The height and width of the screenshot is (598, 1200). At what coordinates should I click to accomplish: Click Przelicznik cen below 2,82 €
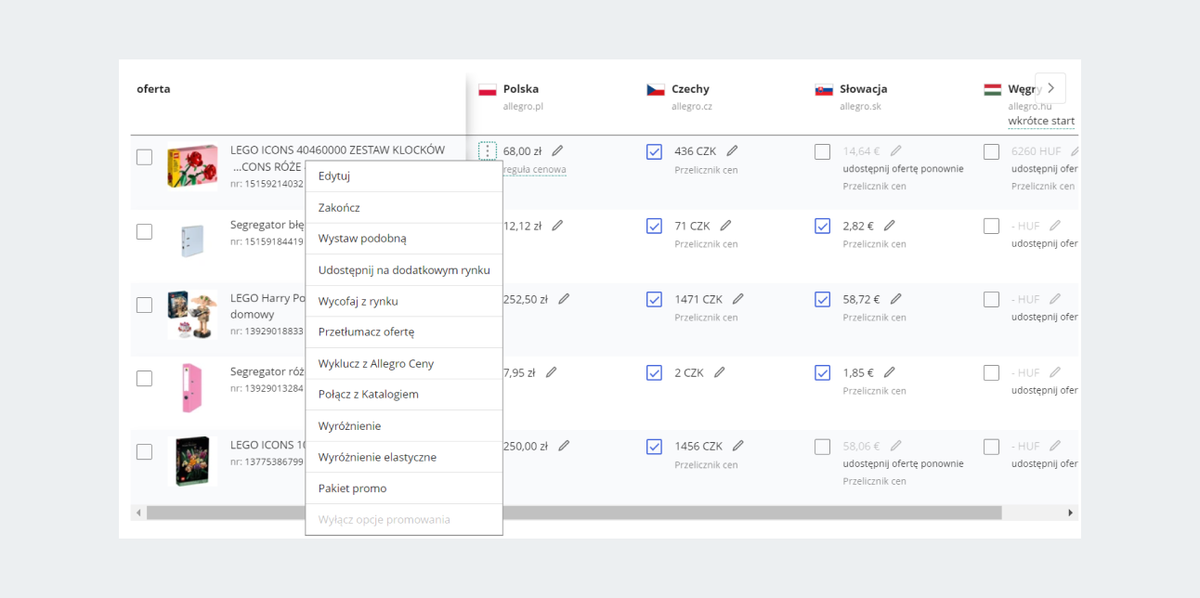pos(874,244)
